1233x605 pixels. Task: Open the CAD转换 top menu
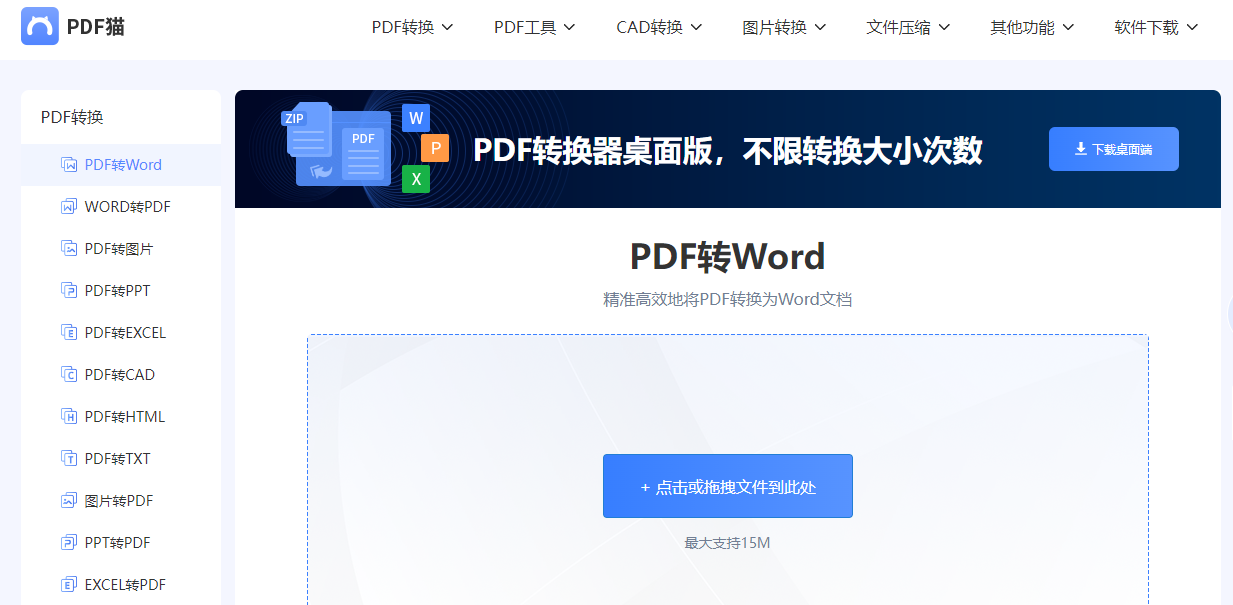[659, 28]
